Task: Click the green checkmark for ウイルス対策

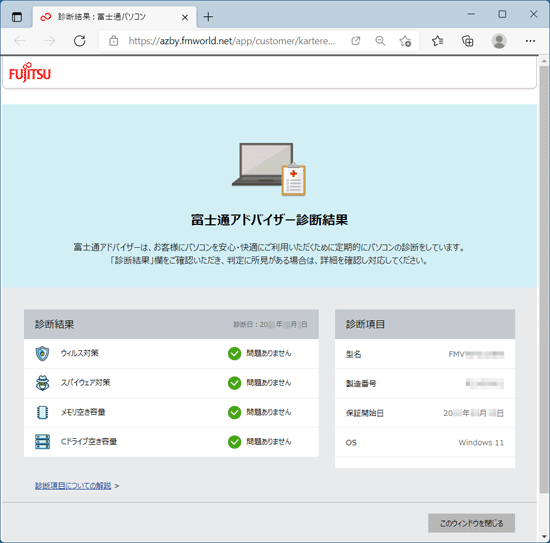Action: tap(234, 354)
